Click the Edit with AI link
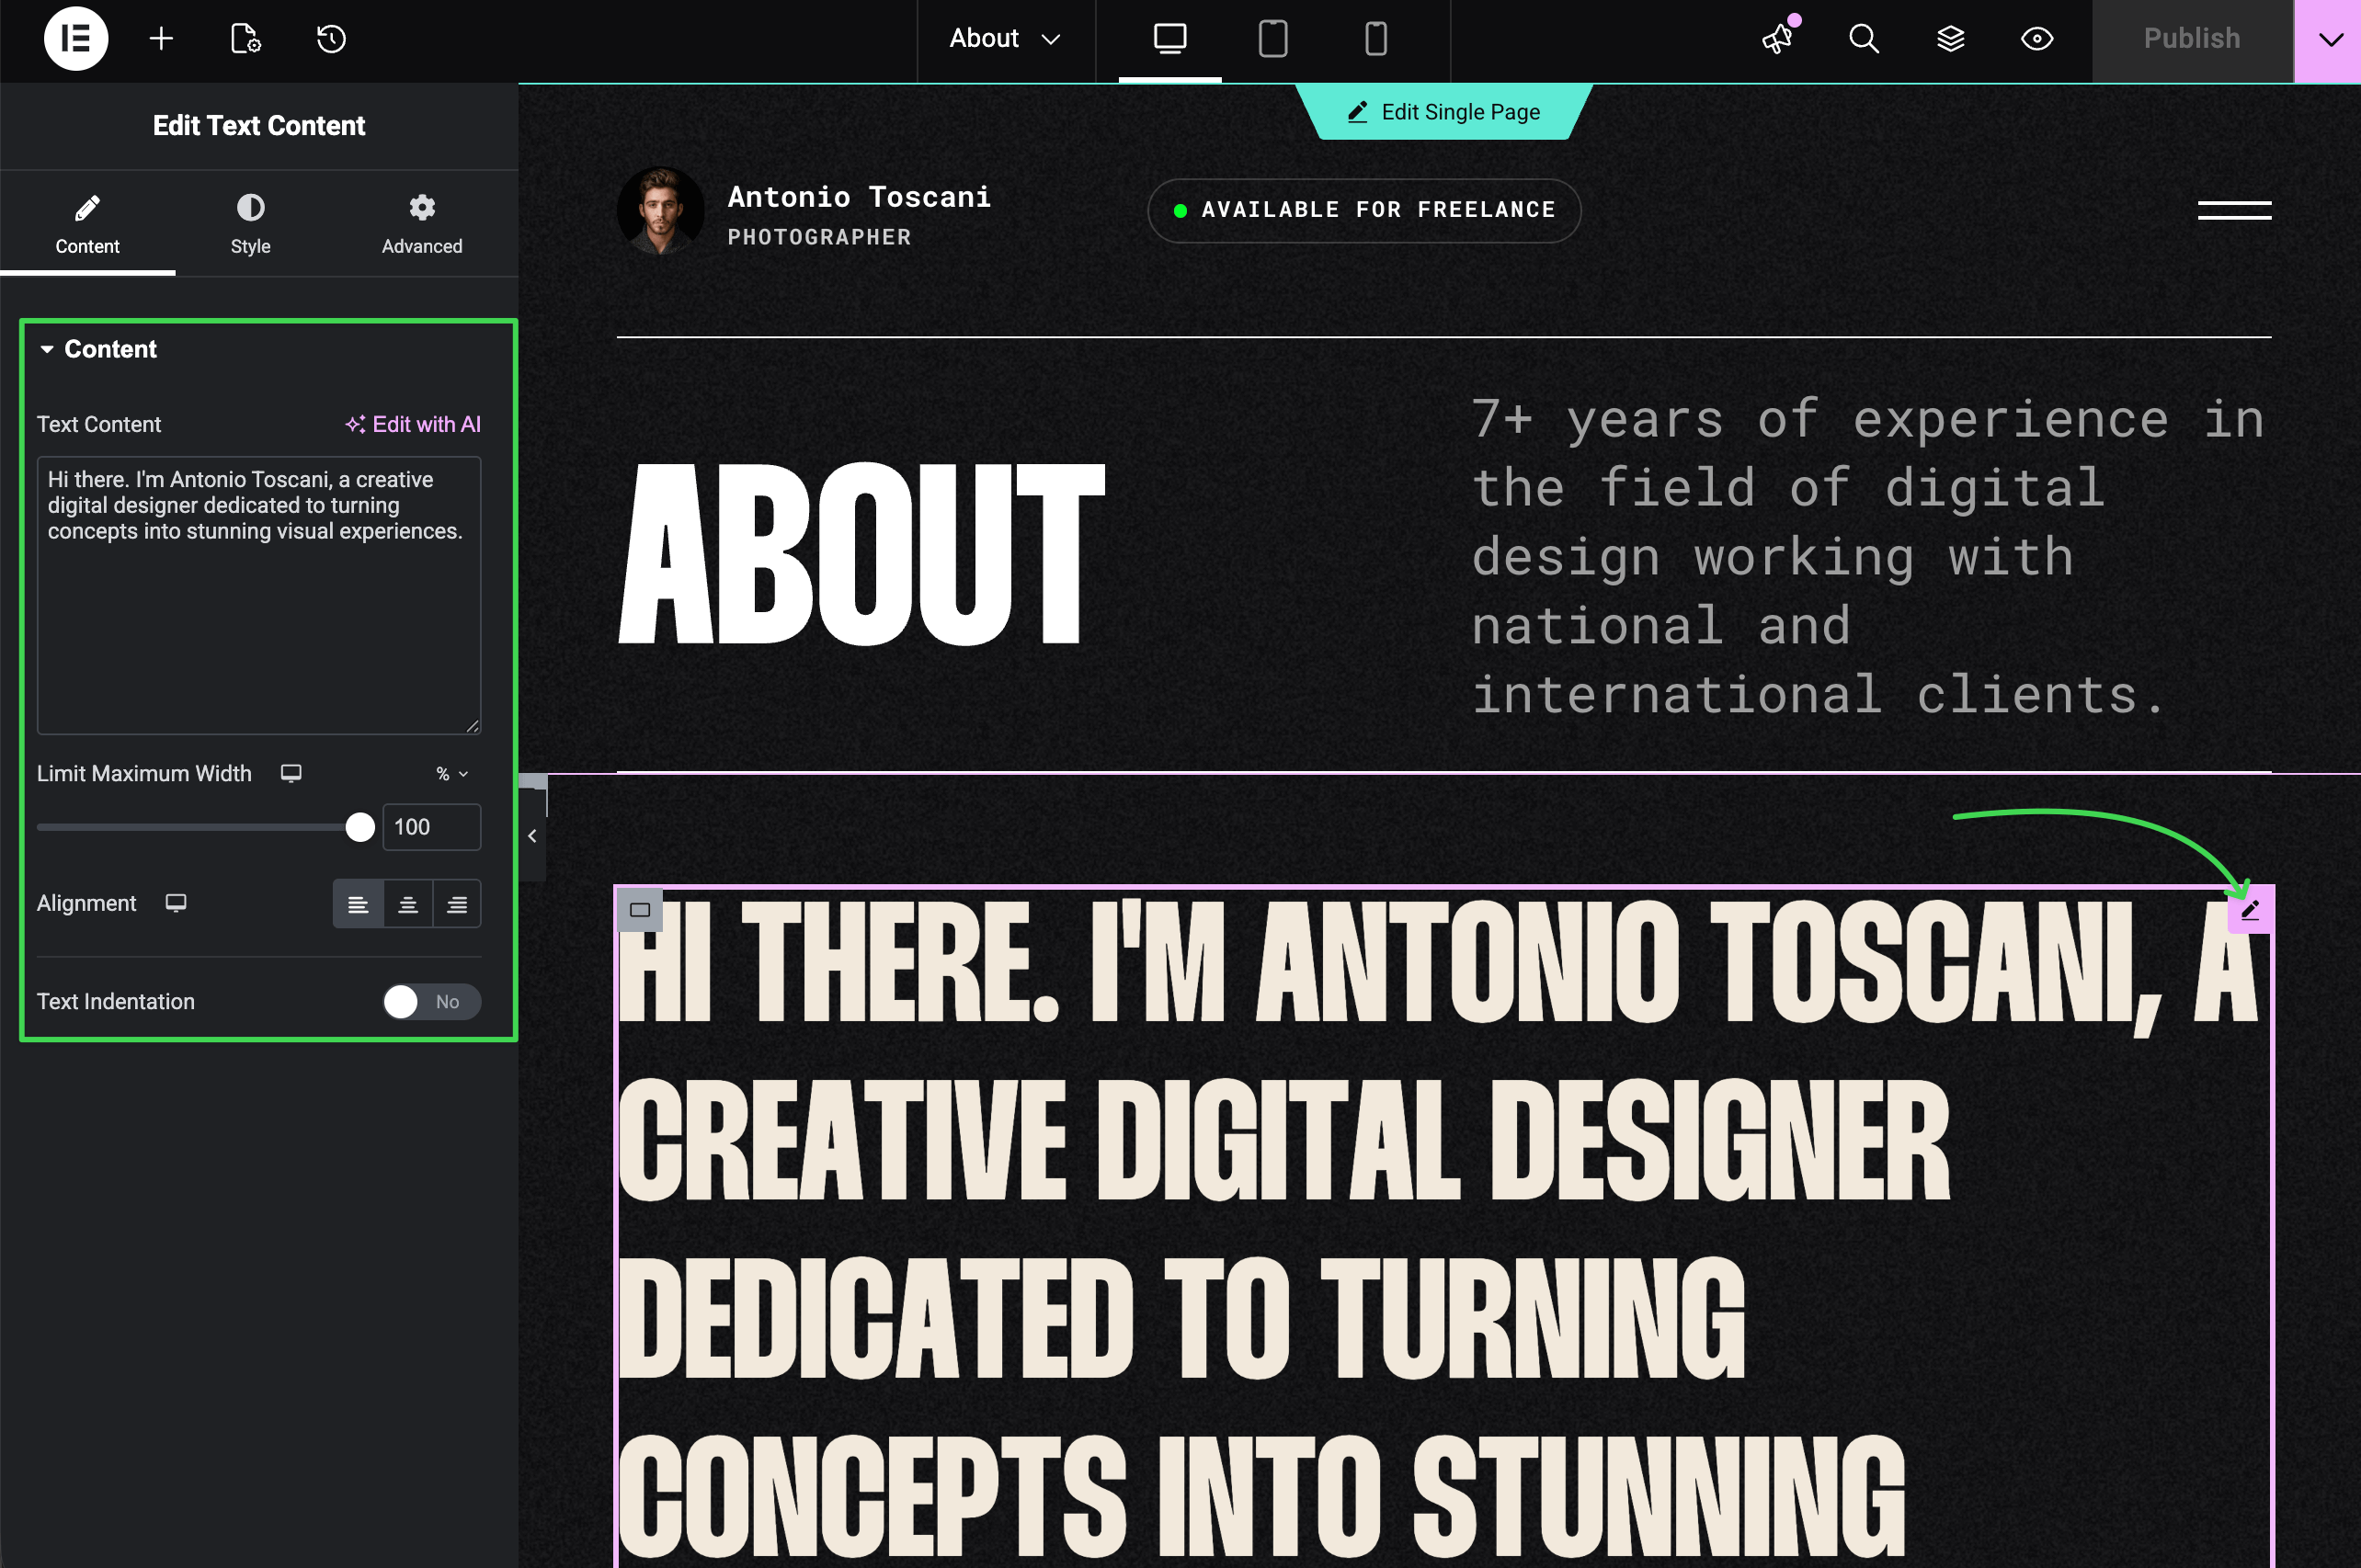Screen dimensions: 2361x1568 [x=413, y=424]
